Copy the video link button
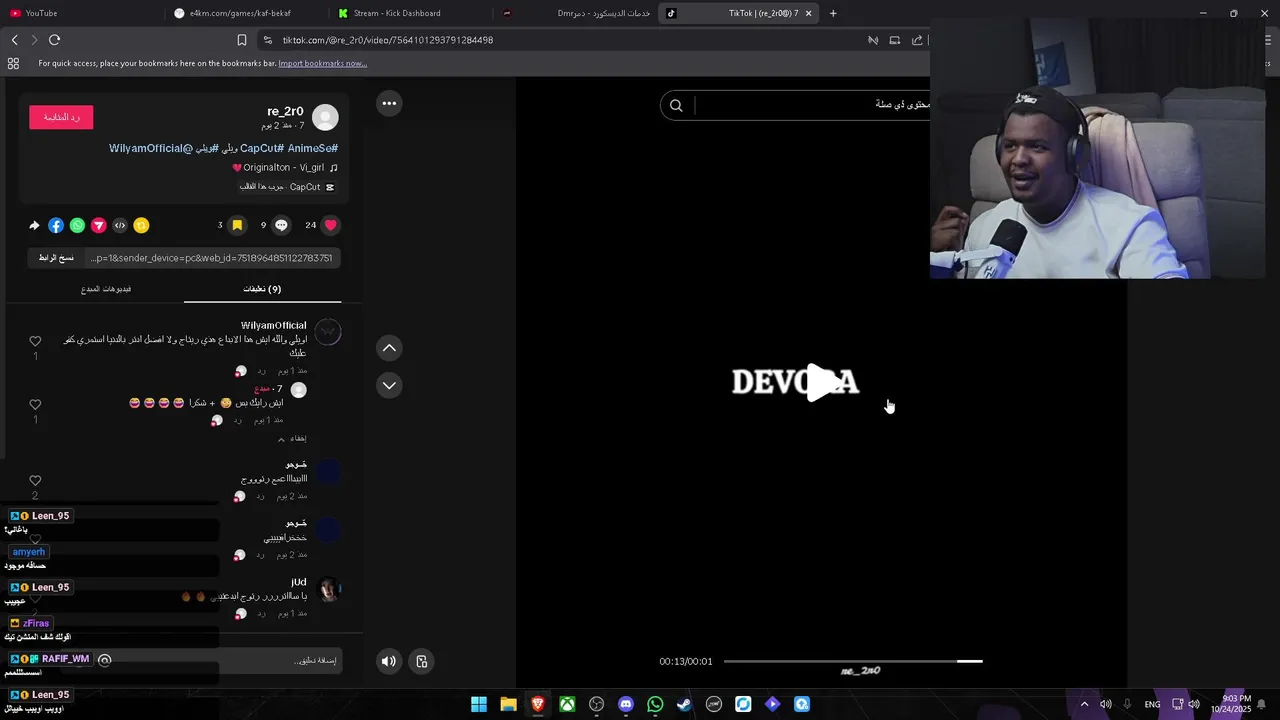Viewport: 1280px width, 720px height. tap(57, 258)
